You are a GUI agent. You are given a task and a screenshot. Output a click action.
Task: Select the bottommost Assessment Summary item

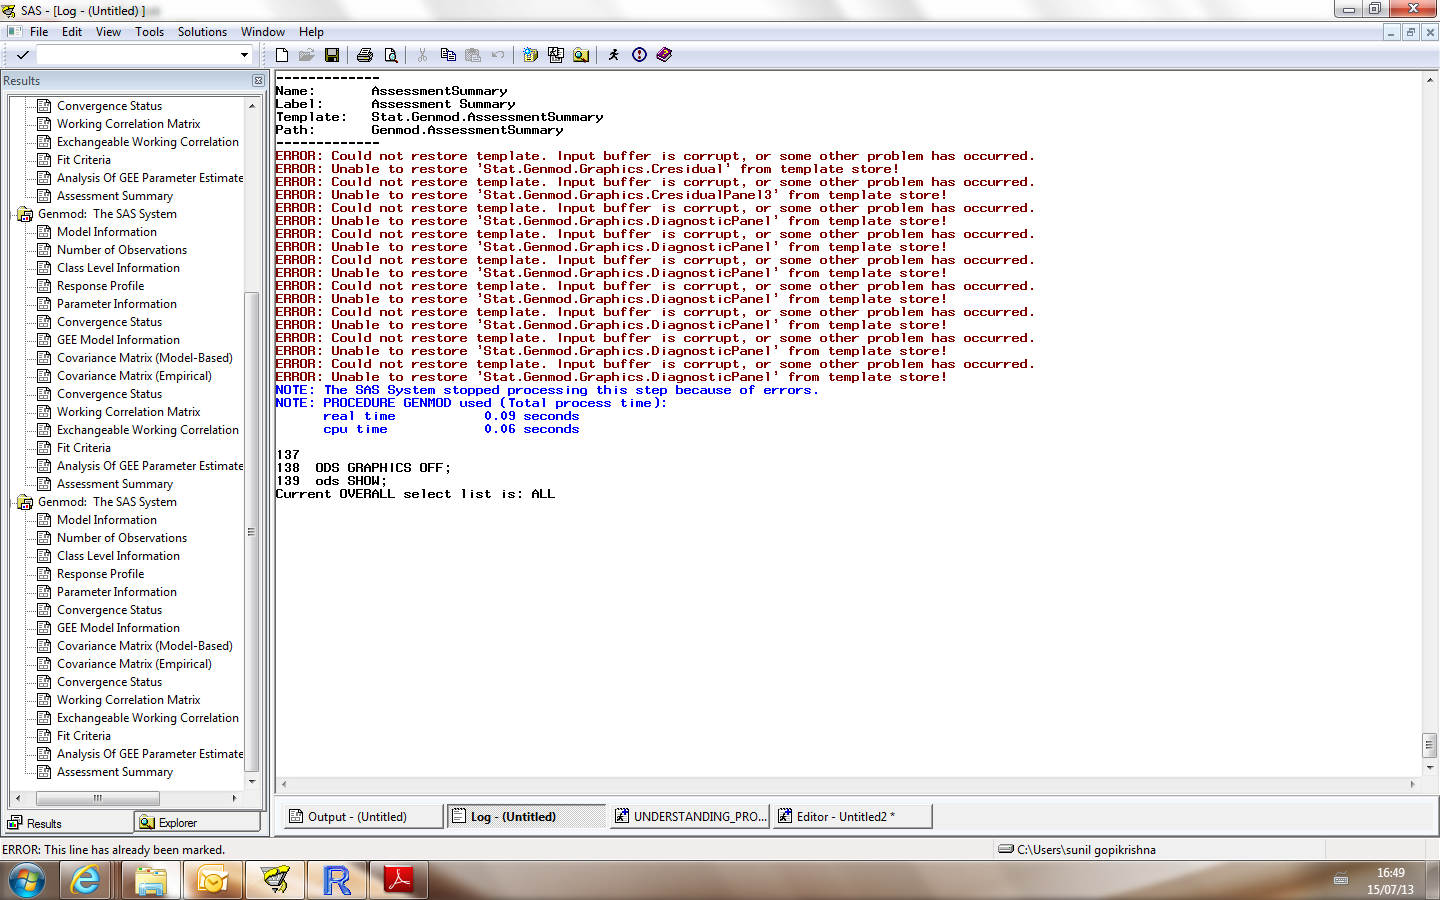click(x=115, y=772)
